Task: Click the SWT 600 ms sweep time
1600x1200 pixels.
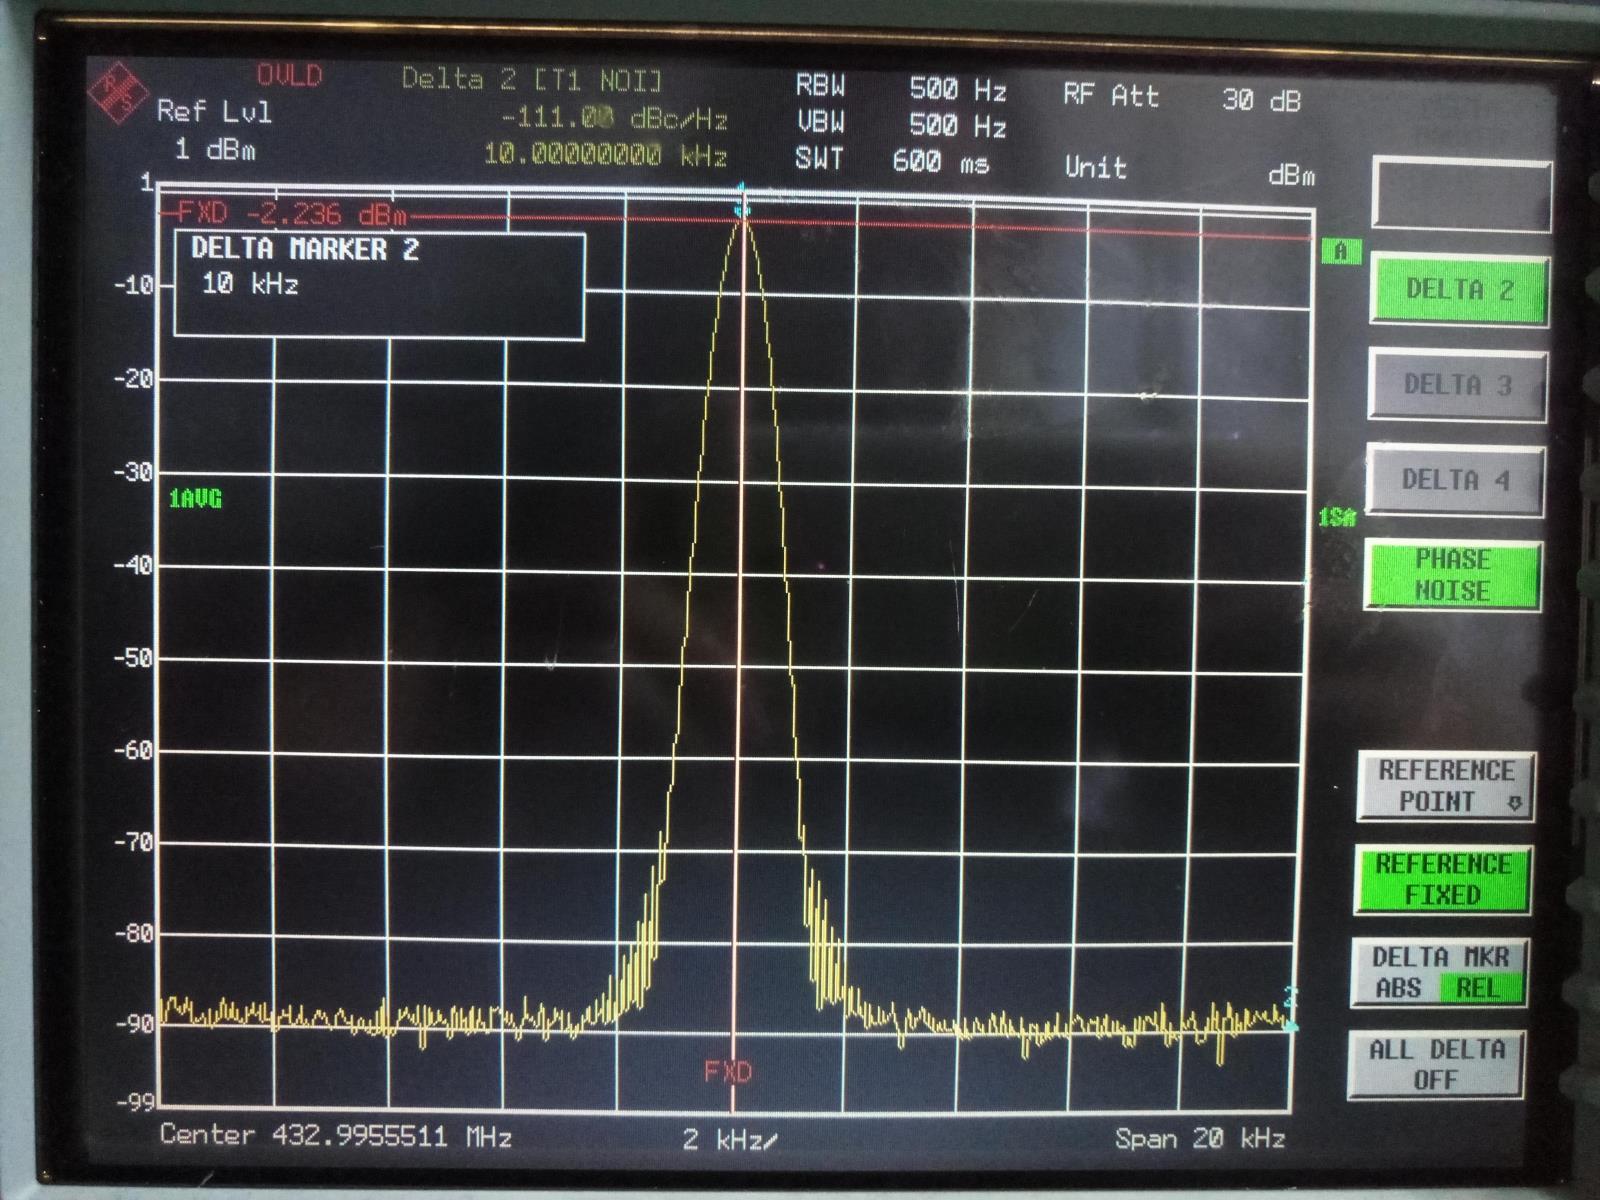Action: click(x=891, y=160)
